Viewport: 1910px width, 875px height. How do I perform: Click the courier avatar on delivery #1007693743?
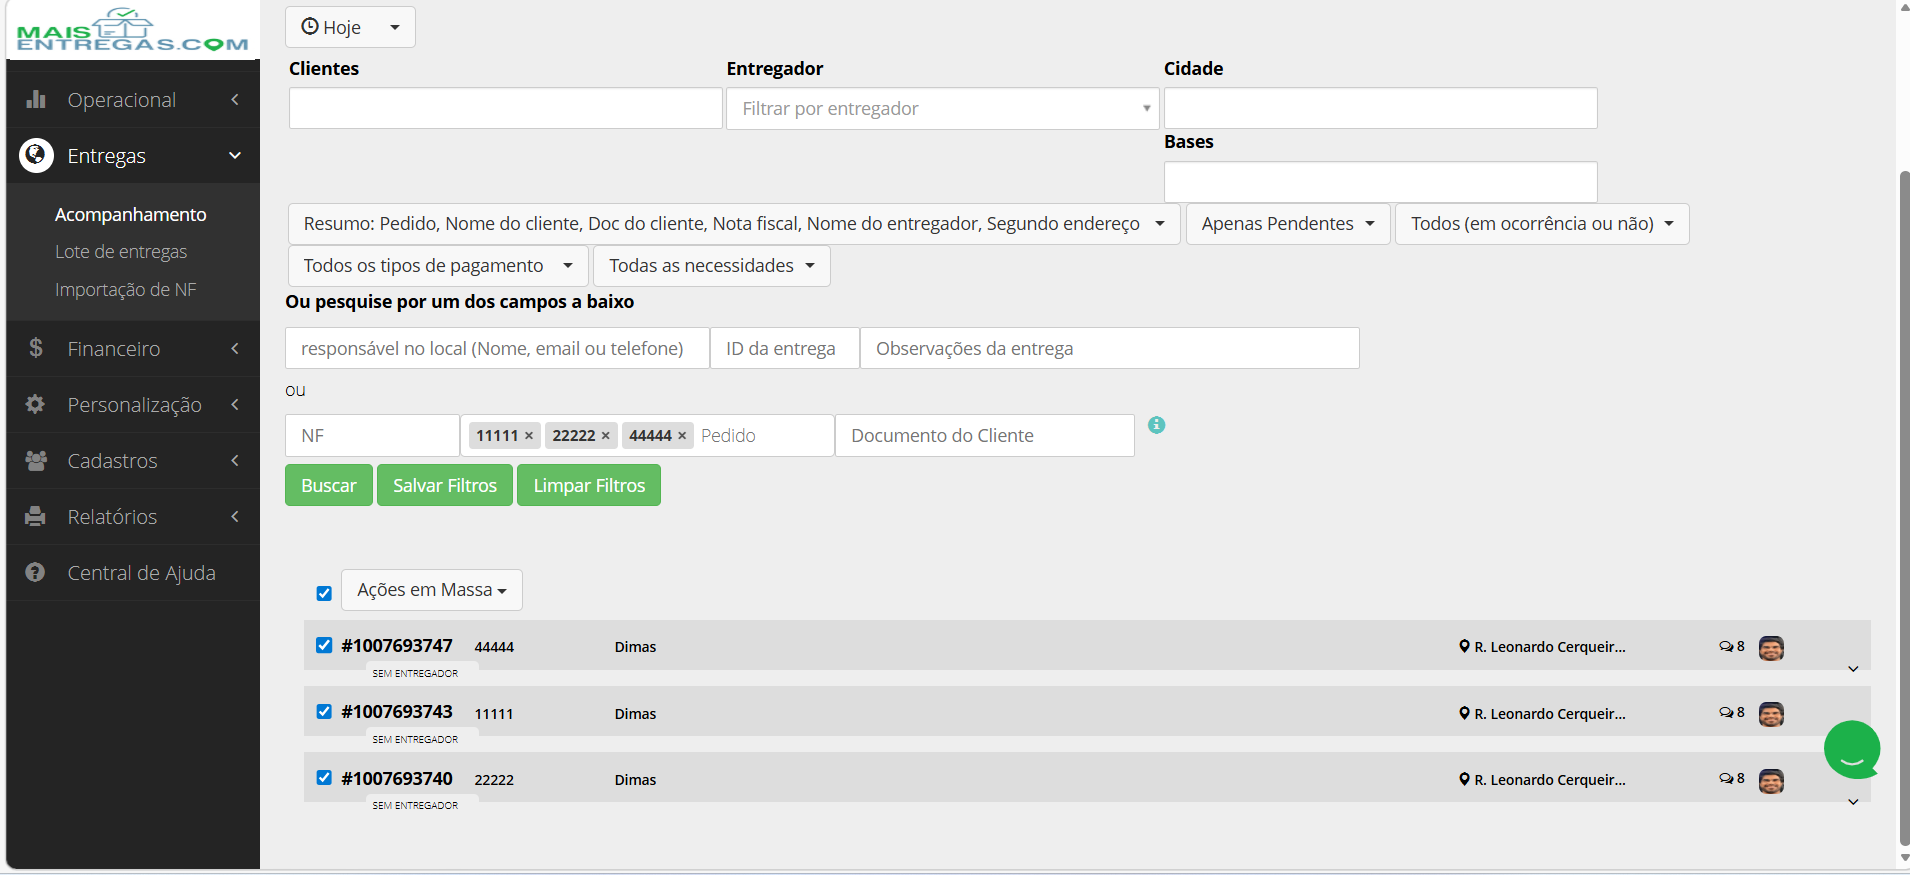pyautogui.click(x=1771, y=714)
